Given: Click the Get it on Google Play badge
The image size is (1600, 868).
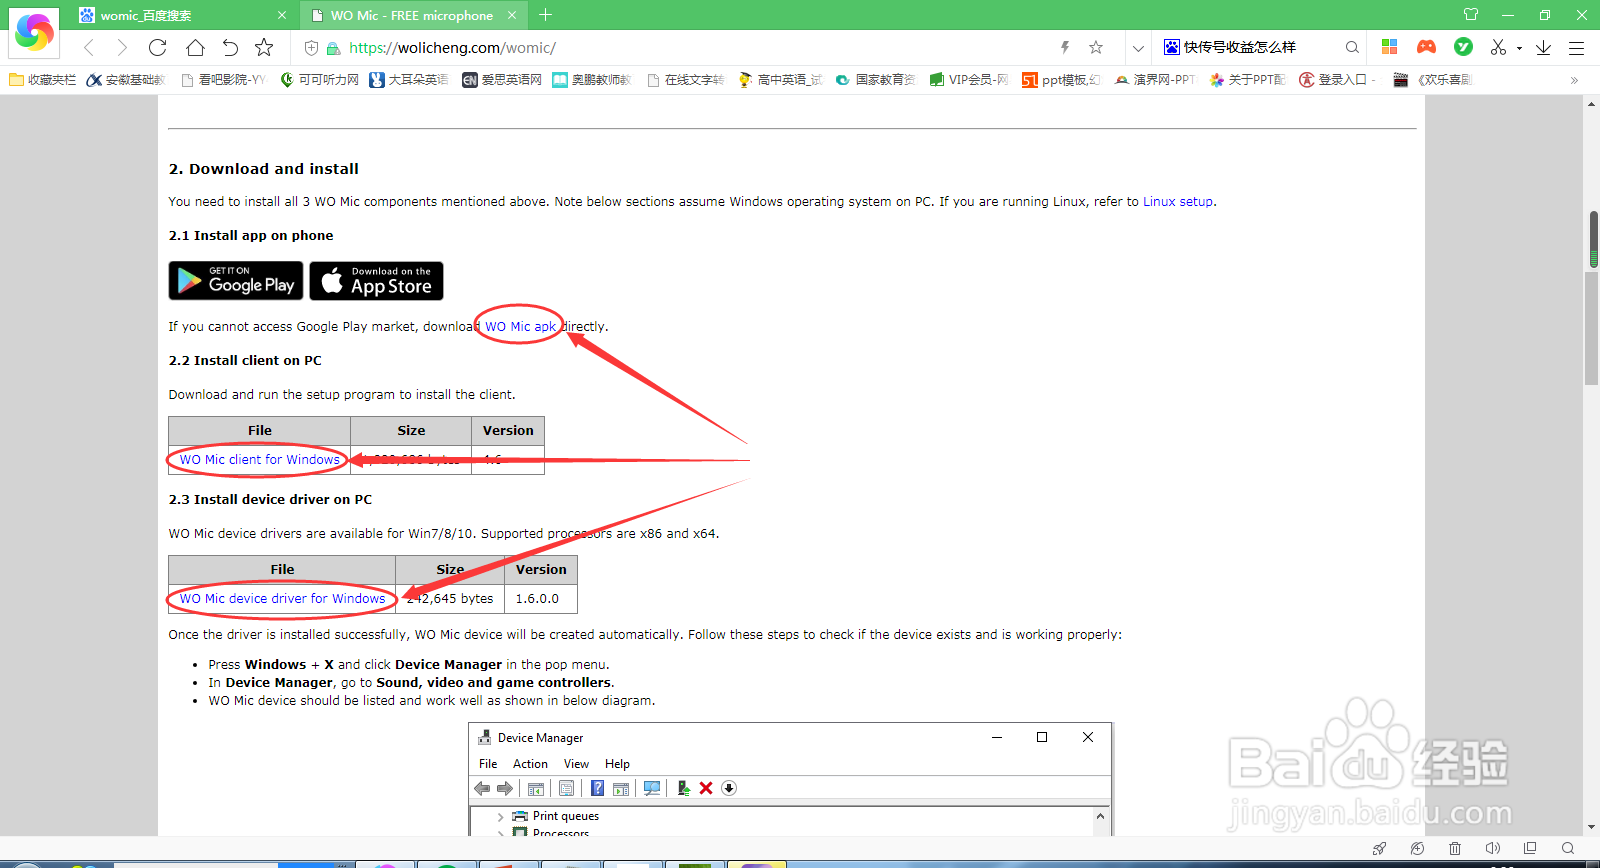Looking at the screenshot, I should [236, 281].
